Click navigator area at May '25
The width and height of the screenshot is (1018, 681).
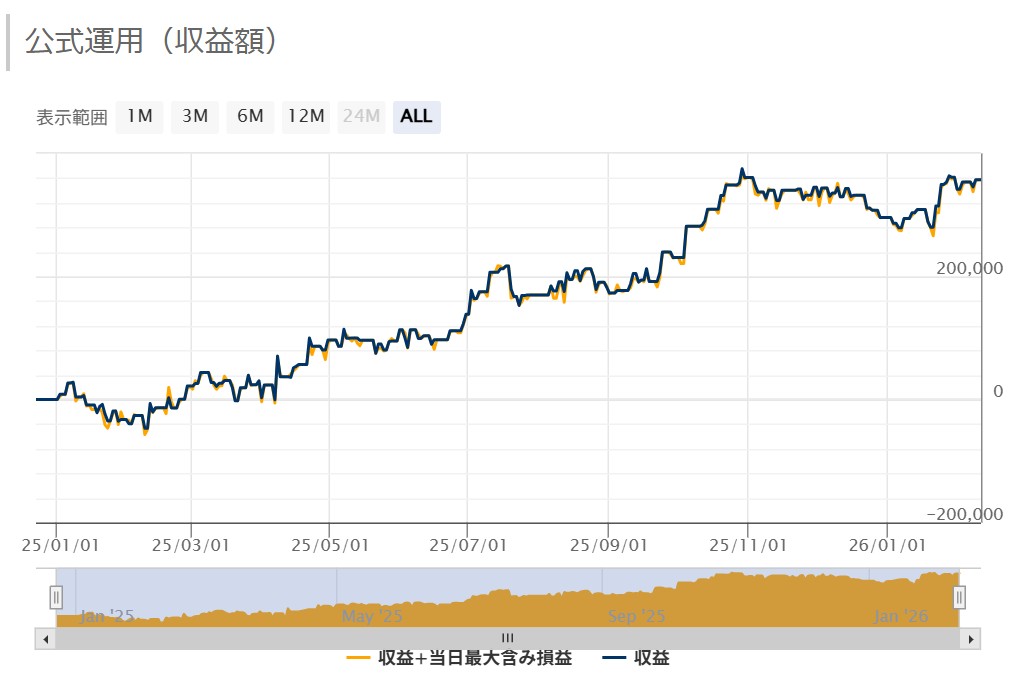coord(372,616)
